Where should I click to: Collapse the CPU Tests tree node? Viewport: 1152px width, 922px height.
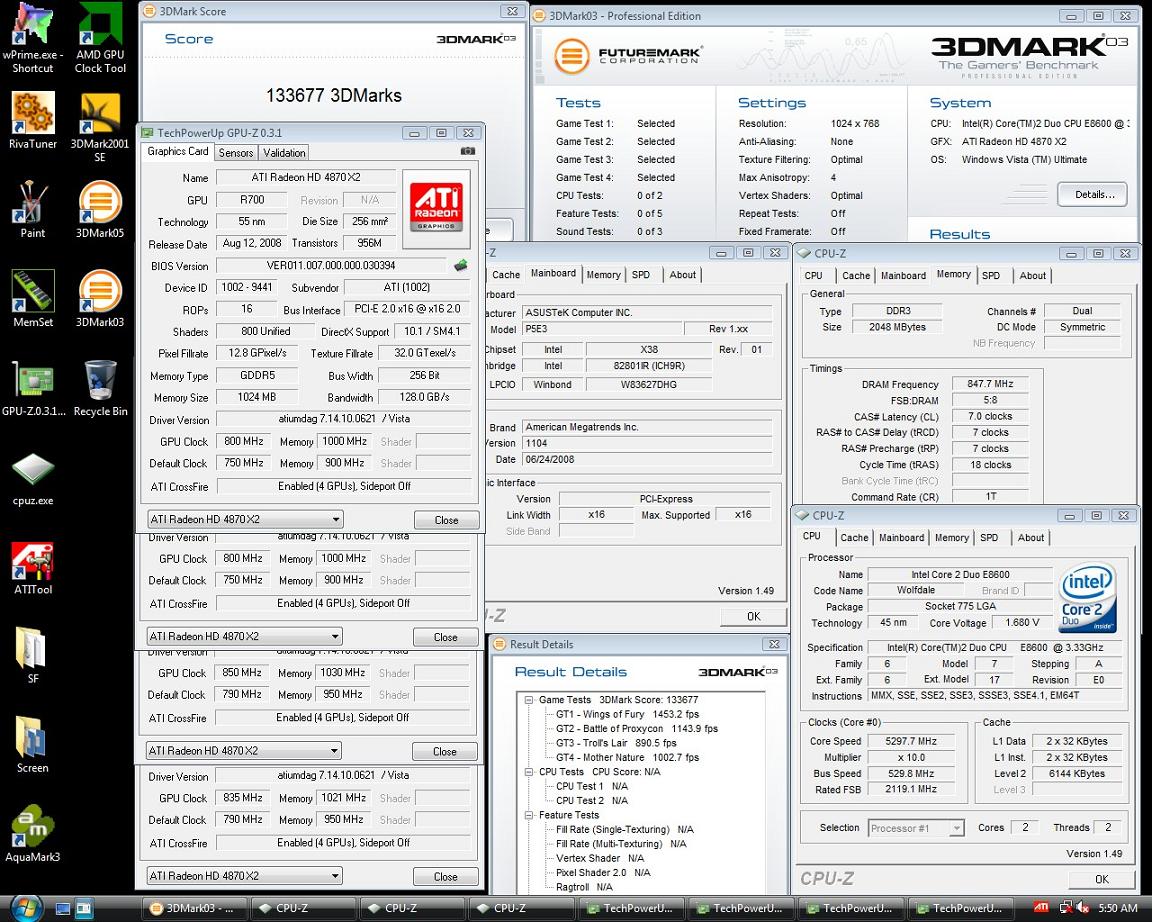tap(528, 772)
